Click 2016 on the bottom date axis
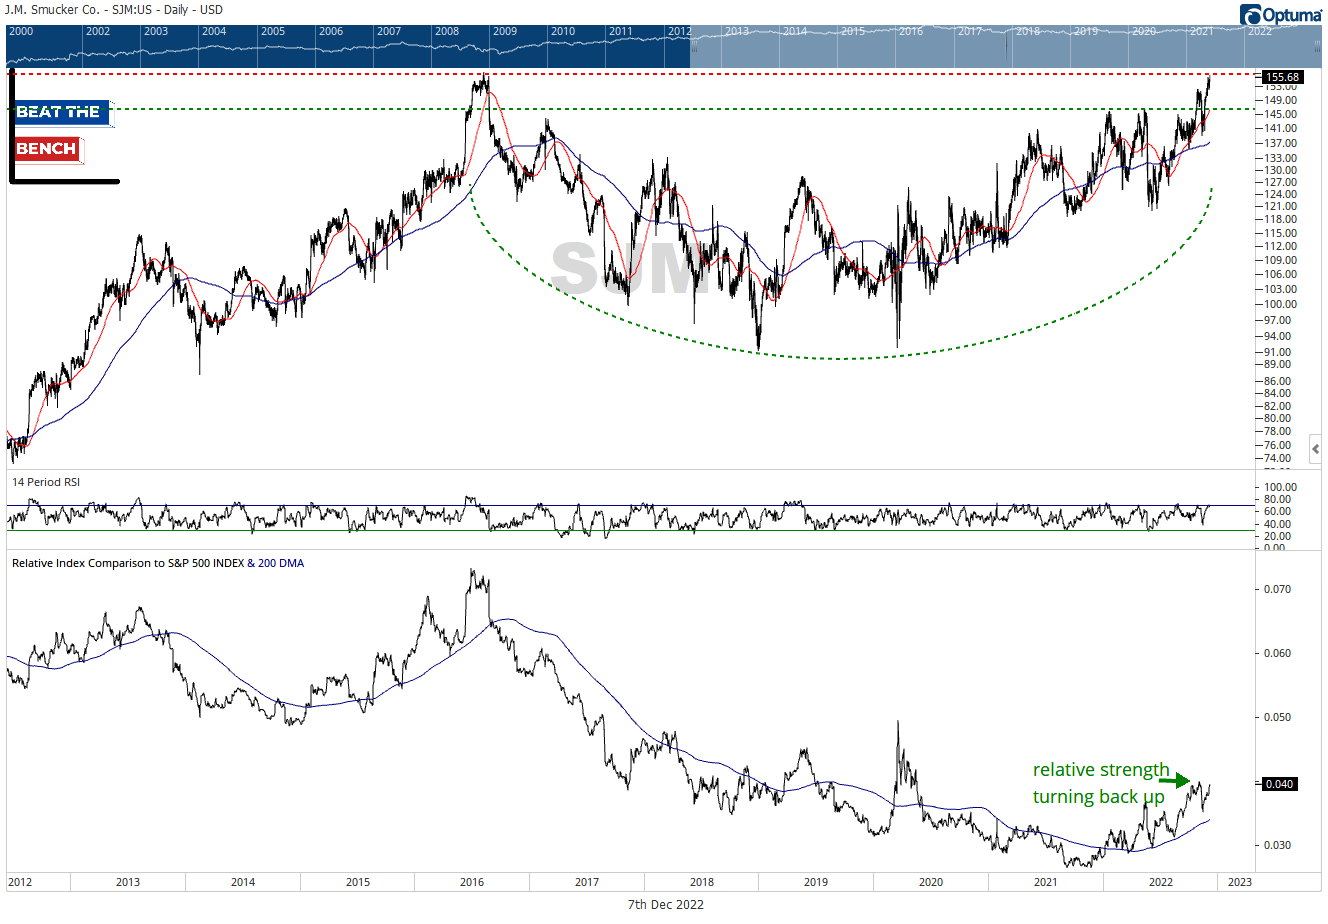This screenshot has height=924, width=1328. [x=472, y=882]
